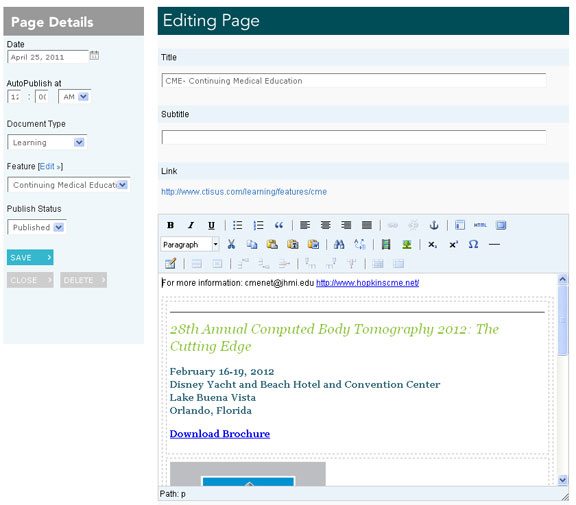Insert an image with the picture icon

[406, 244]
